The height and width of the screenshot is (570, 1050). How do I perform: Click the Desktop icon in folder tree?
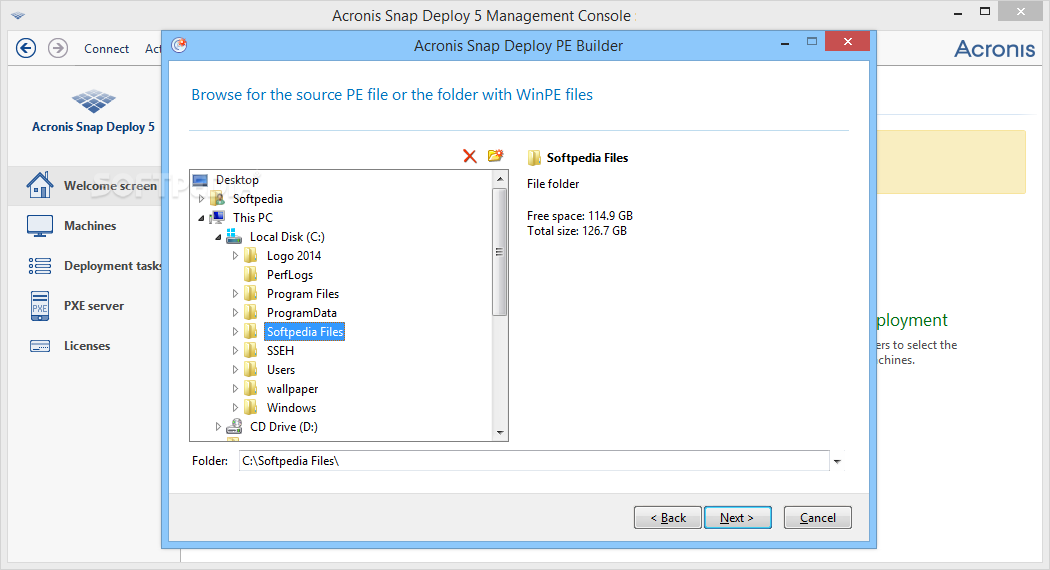point(200,180)
